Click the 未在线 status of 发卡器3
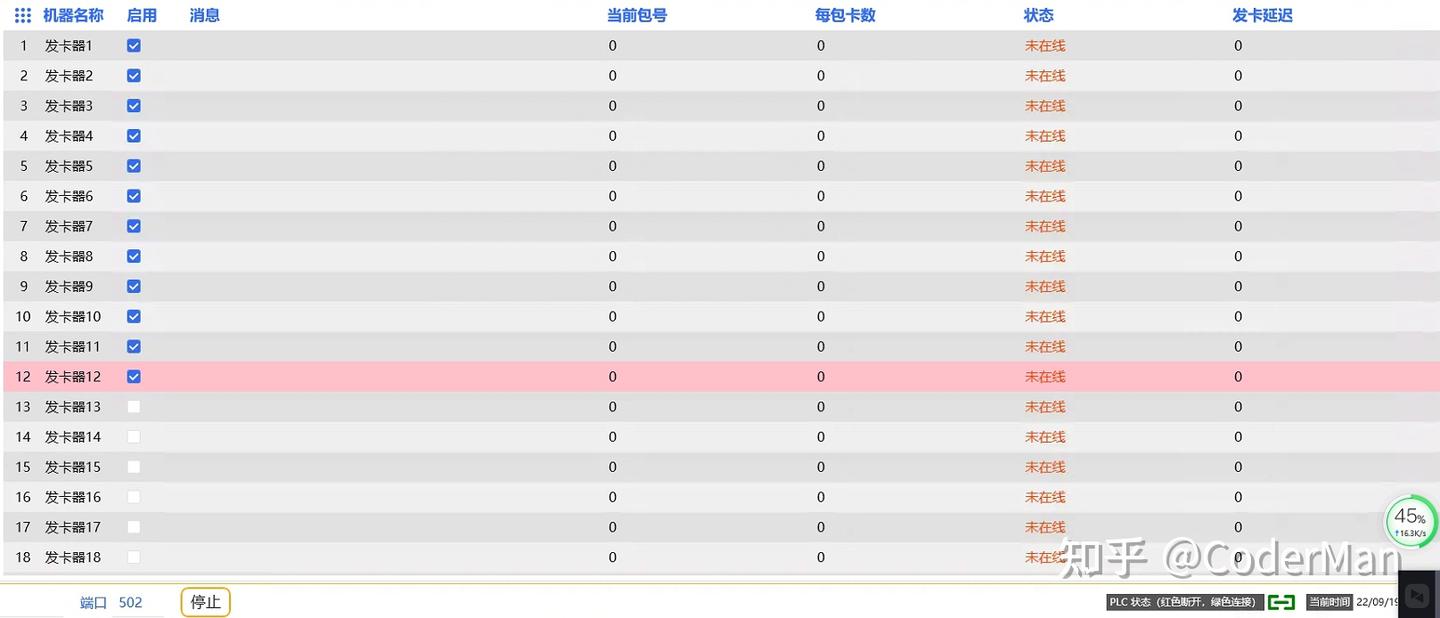This screenshot has width=1440, height=618. (x=1045, y=106)
